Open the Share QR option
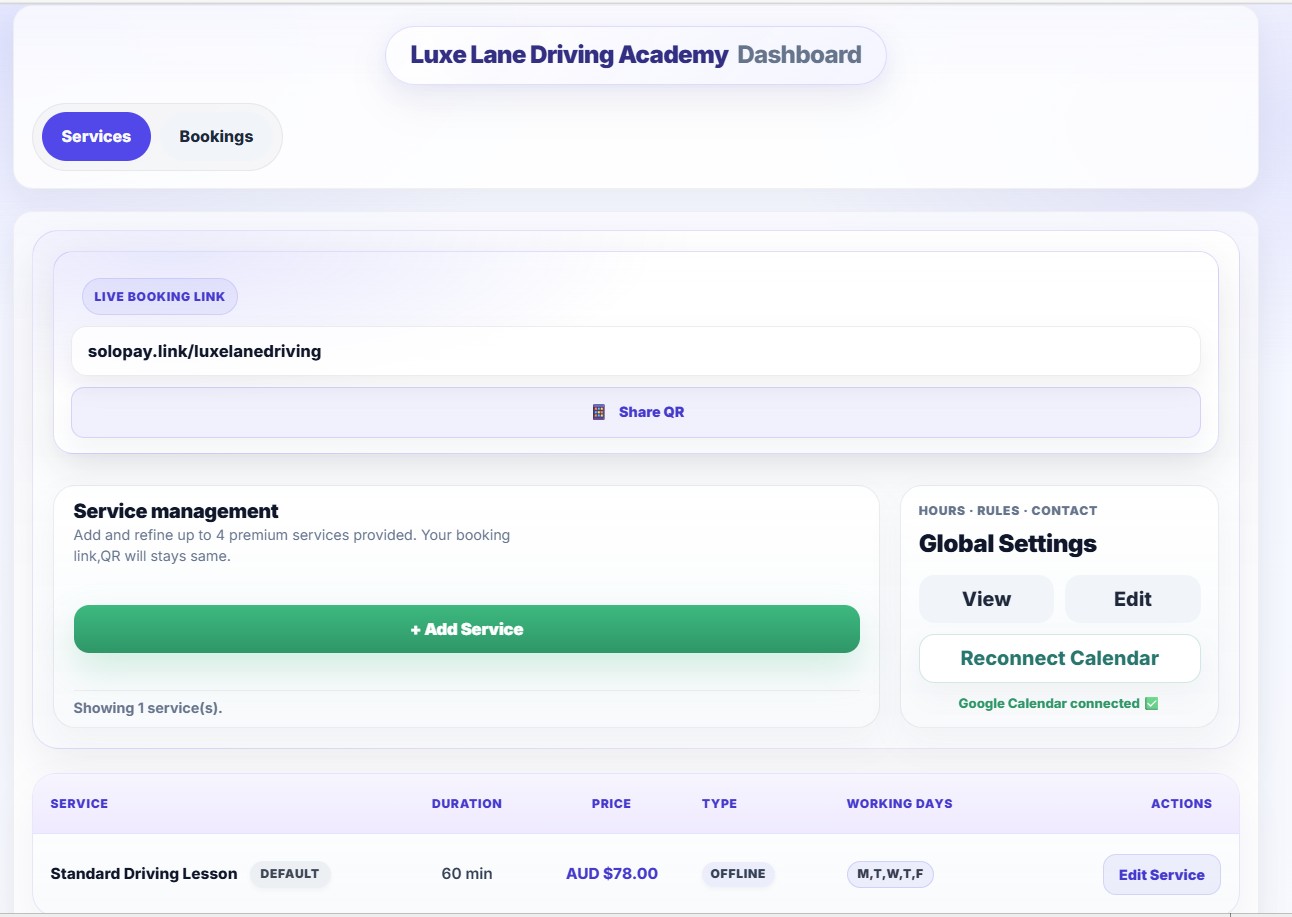The width and height of the screenshot is (1292, 917). coord(635,411)
